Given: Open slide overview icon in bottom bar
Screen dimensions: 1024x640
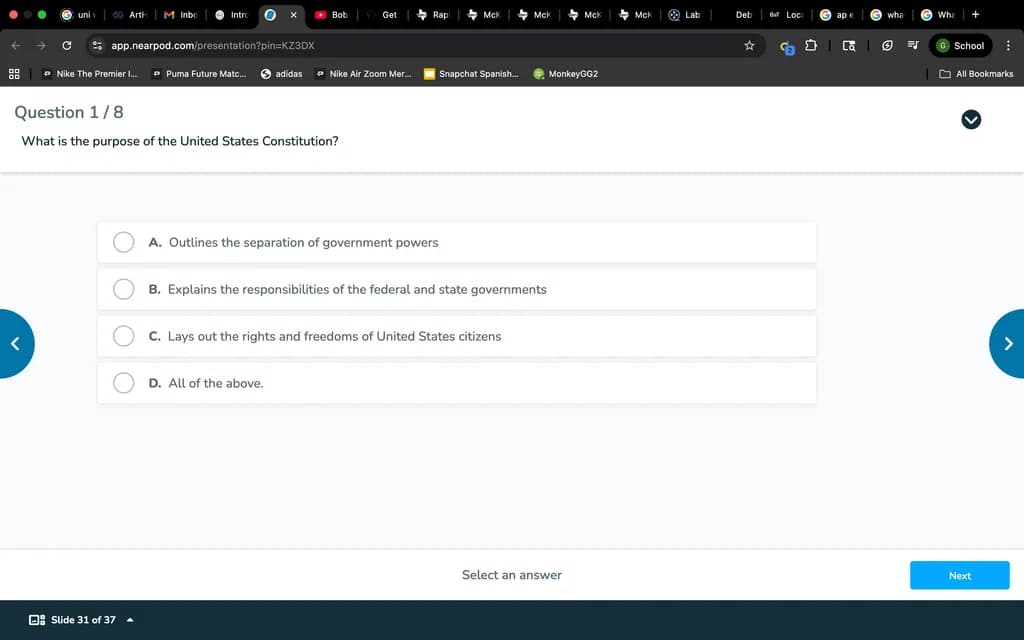Looking at the screenshot, I should coord(37,620).
